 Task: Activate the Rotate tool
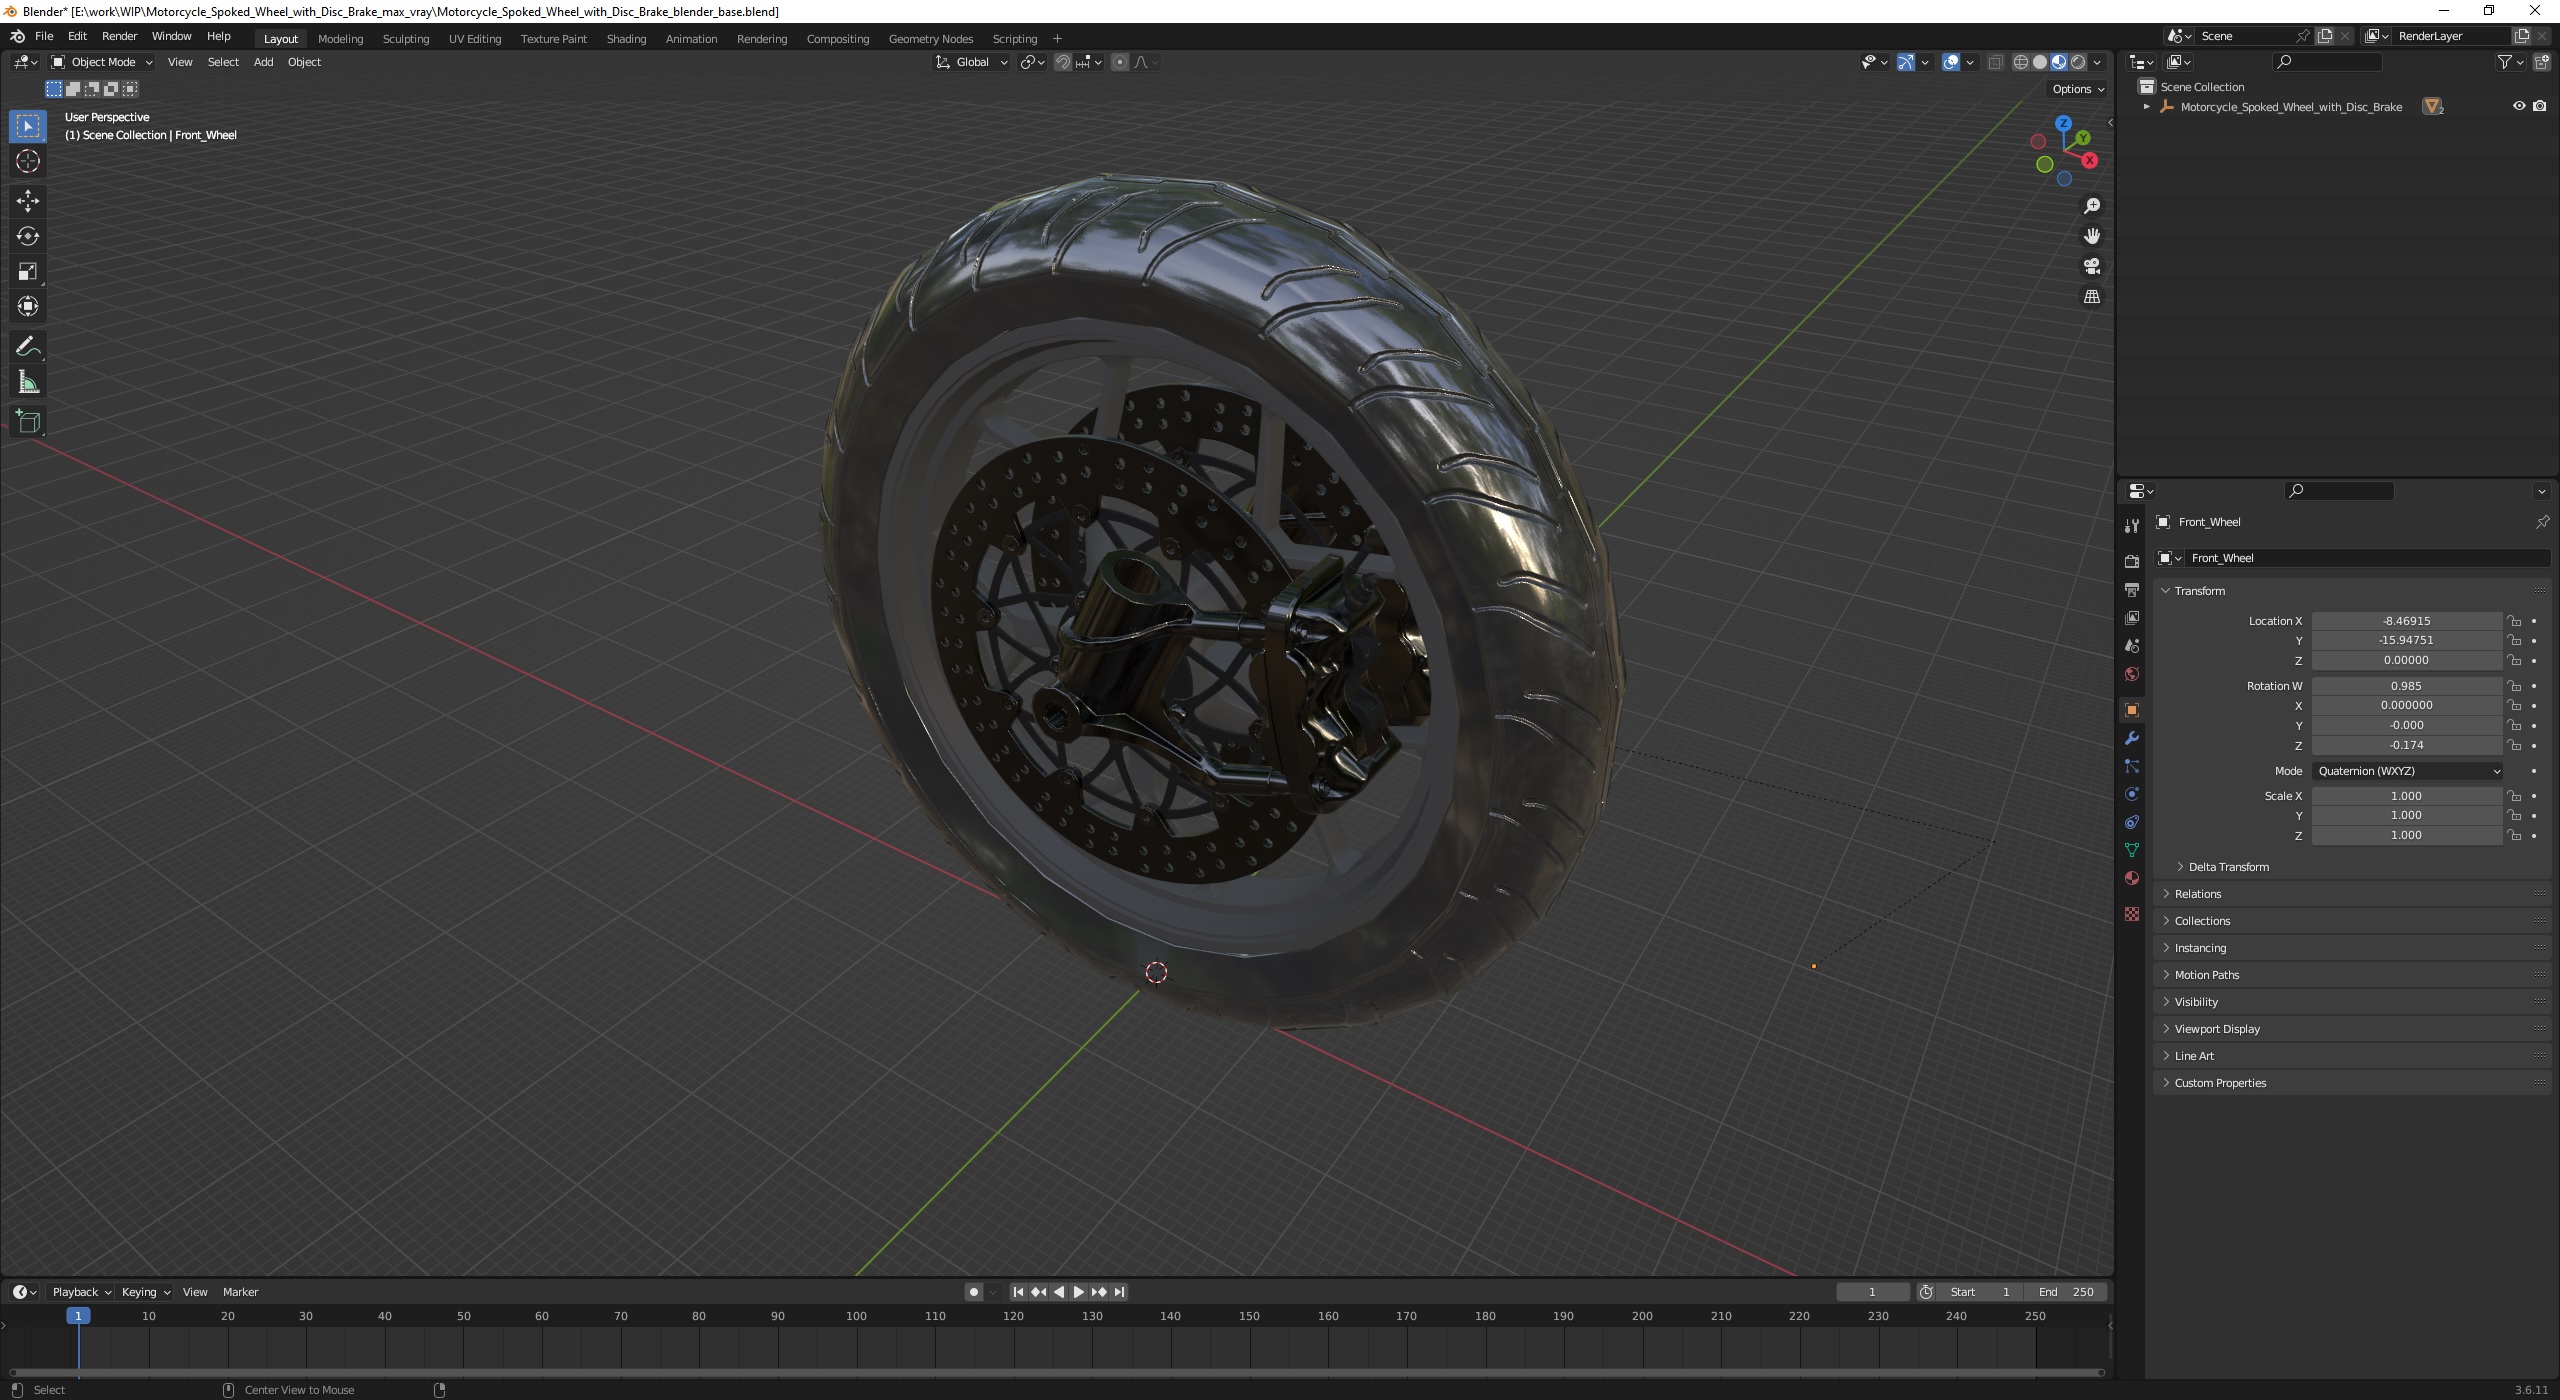(x=28, y=236)
